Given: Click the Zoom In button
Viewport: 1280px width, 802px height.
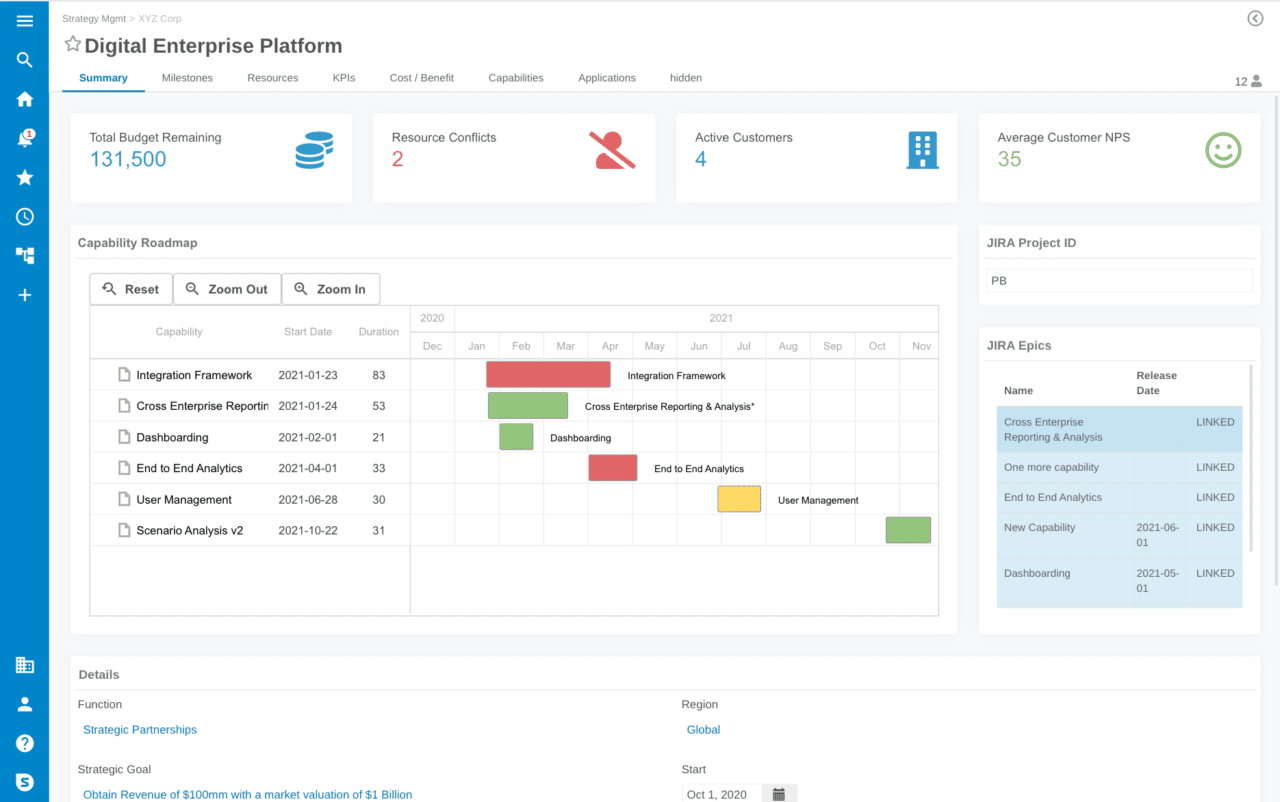Looking at the screenshot, I should click(331, 289).
